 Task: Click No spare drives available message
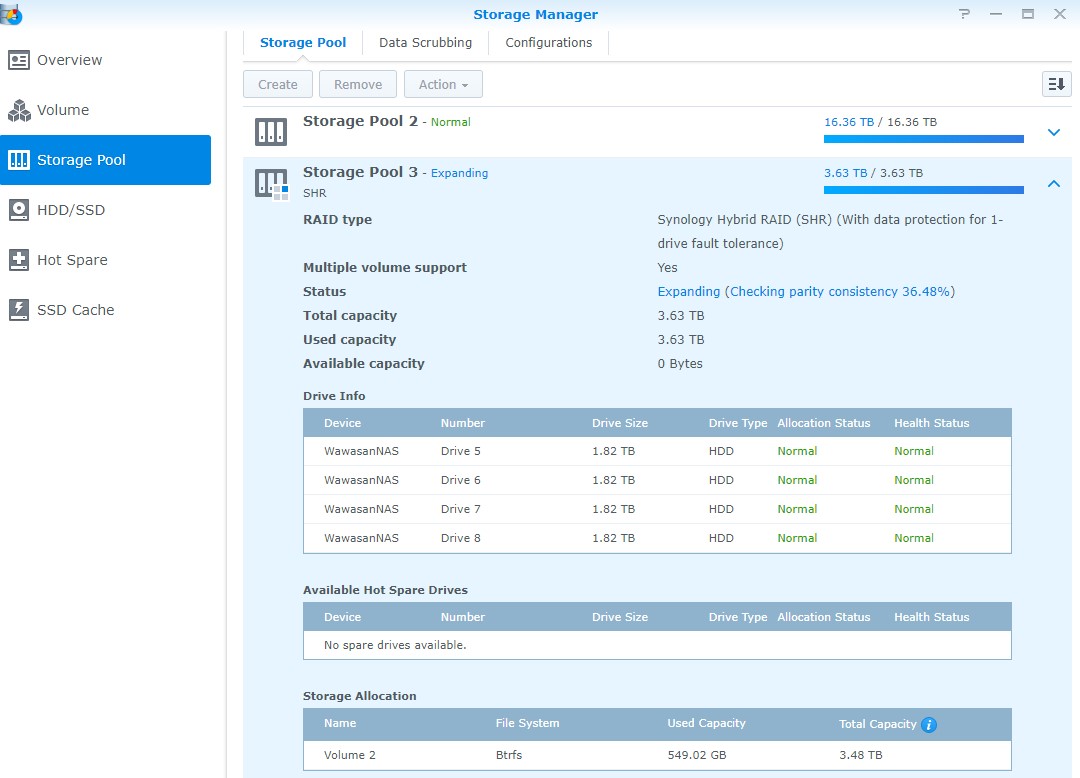395,645
